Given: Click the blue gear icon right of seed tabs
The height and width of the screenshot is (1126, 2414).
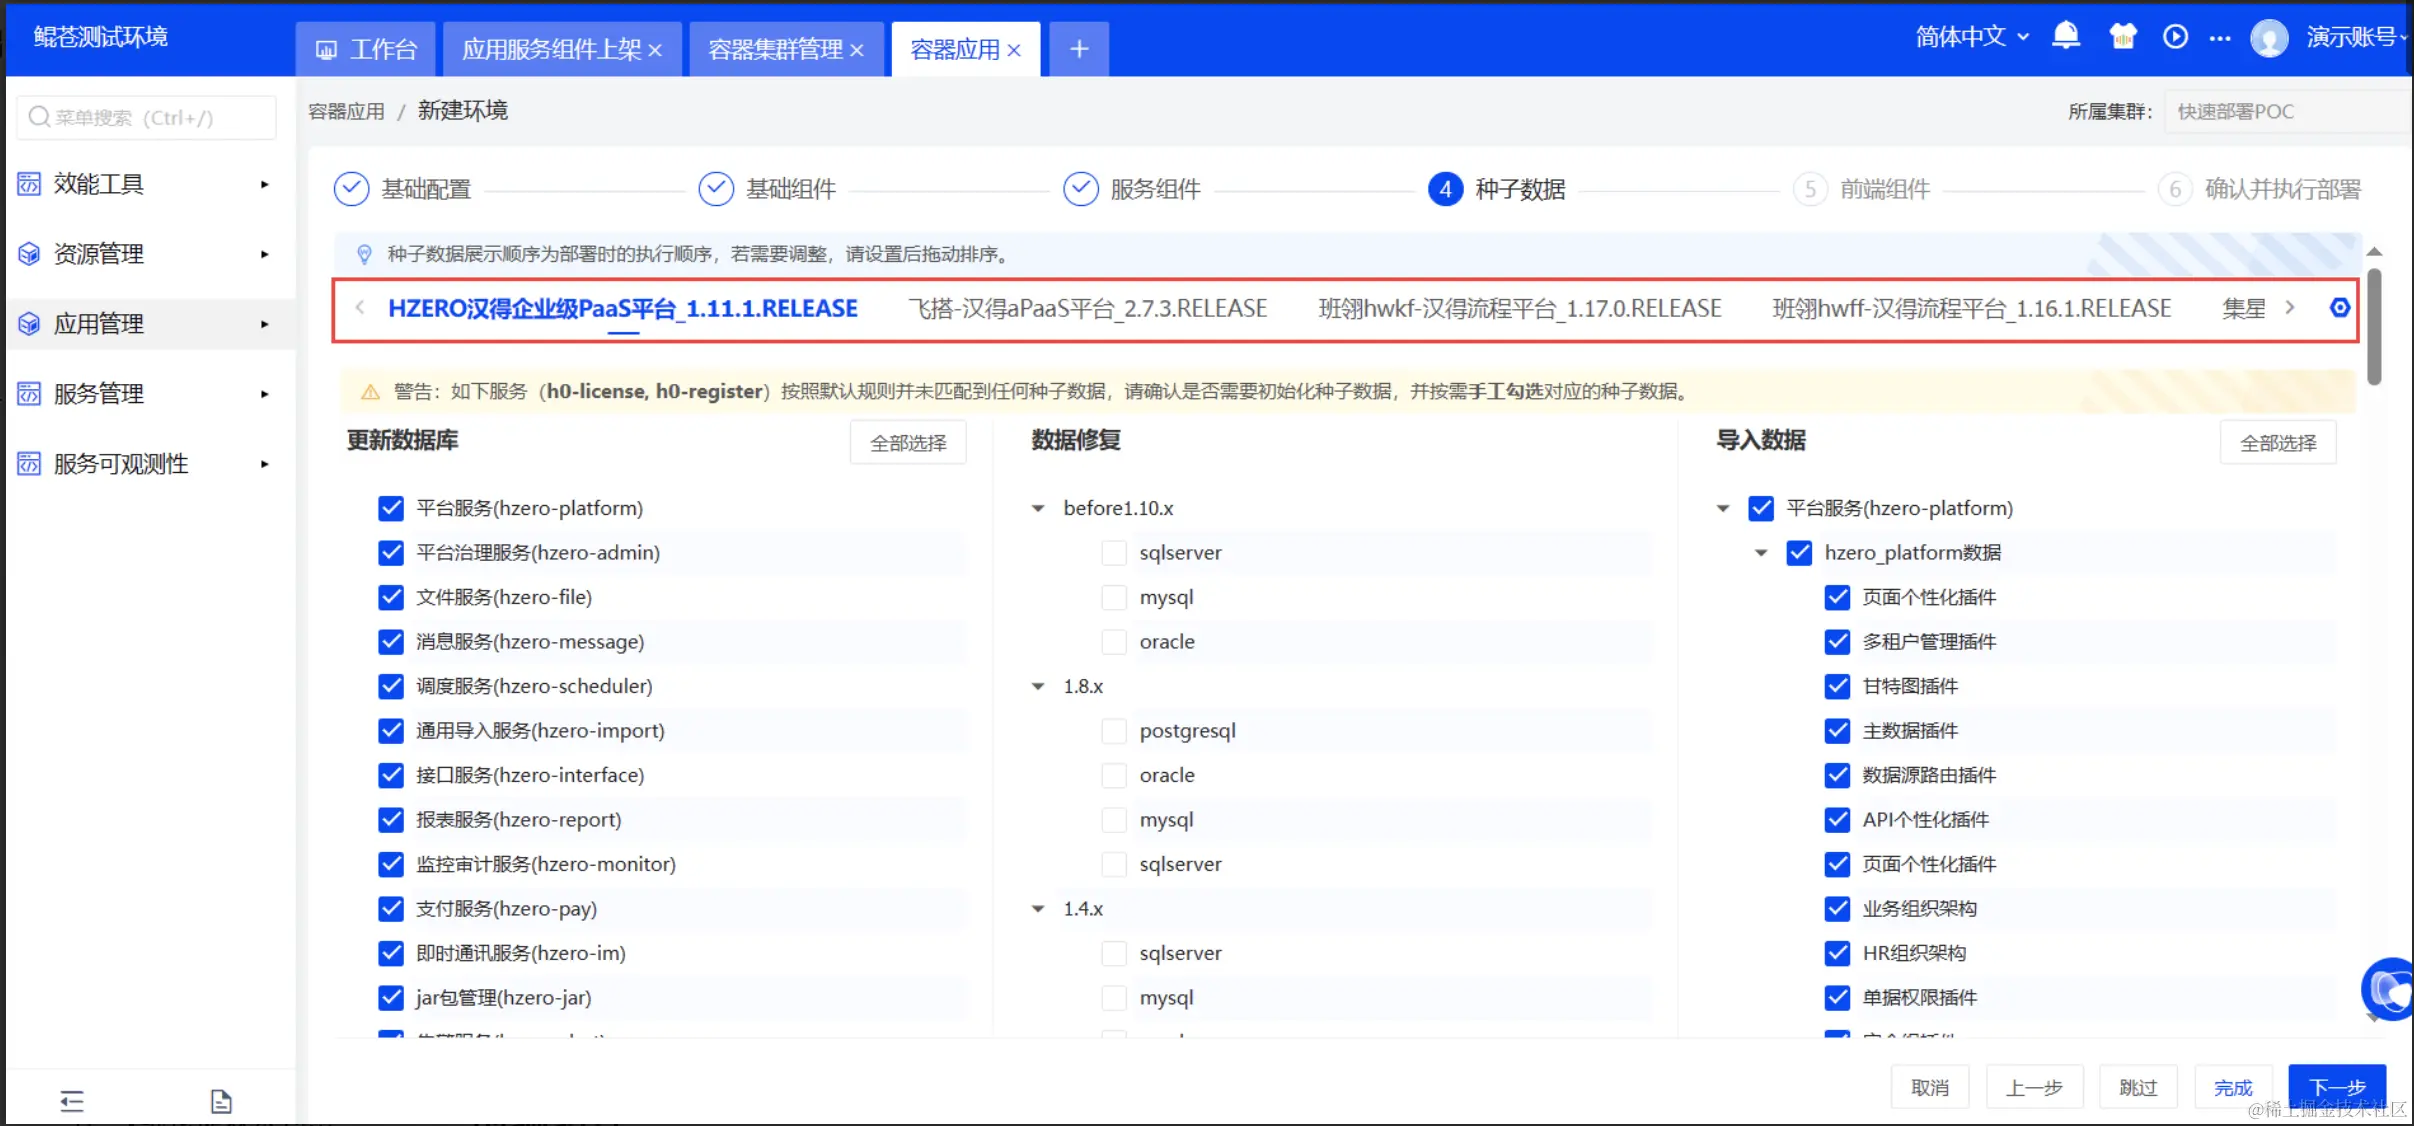Looking at the screenshot, I should pyautogui.click(x=2340, y=307).
